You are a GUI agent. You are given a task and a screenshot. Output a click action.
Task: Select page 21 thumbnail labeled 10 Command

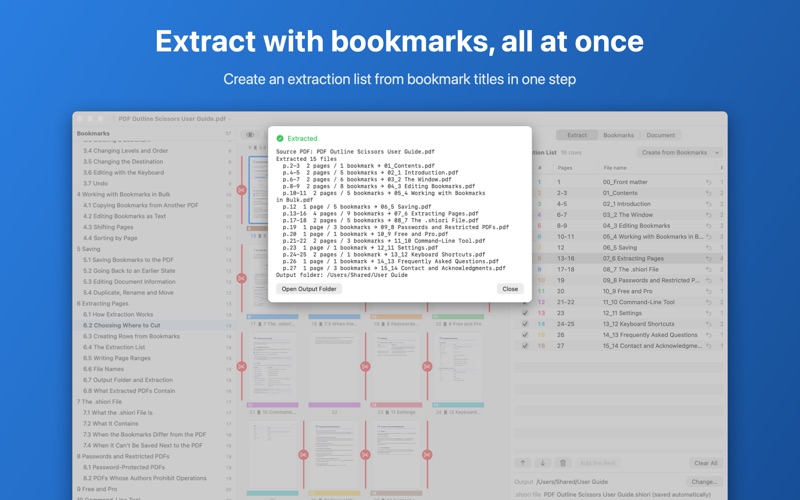pos(272,366)
